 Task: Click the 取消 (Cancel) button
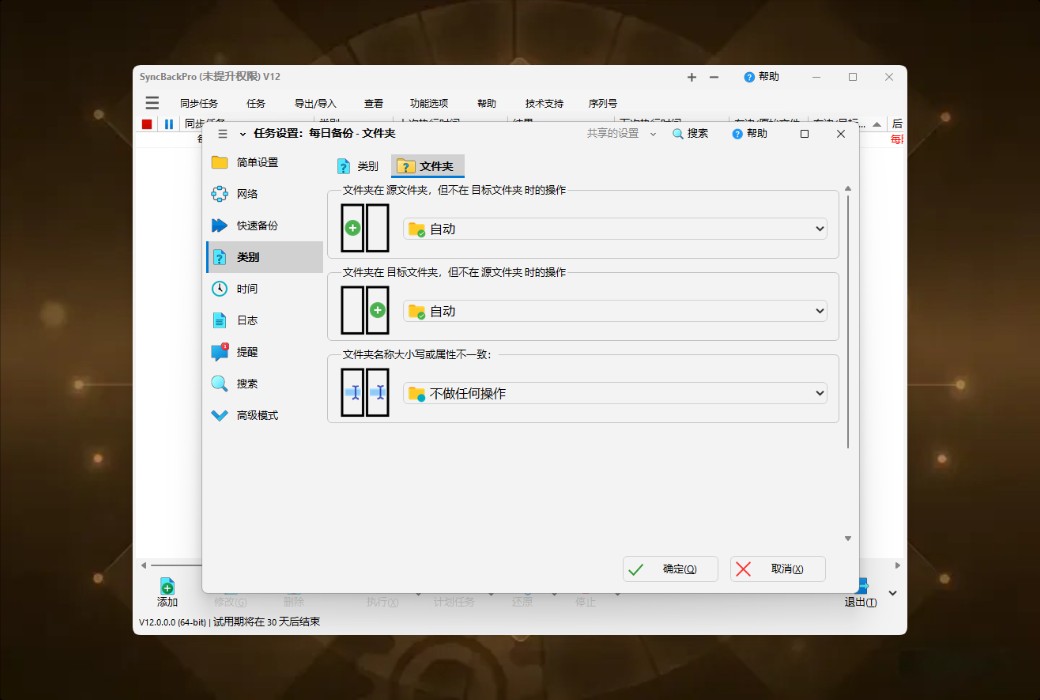click(x=777, y=569)
